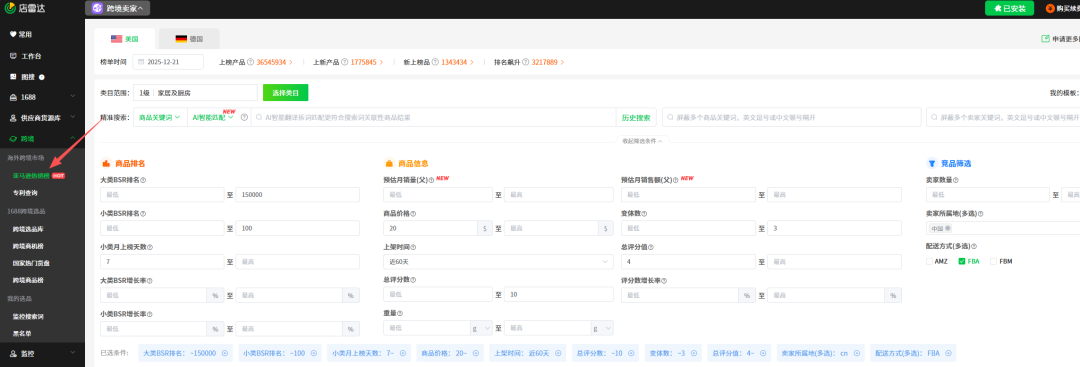Viewport: 1080px width, 367px height.
Task: Click help icon next to 总评分值
Action: pyautogui.click(x=650, y=247)
